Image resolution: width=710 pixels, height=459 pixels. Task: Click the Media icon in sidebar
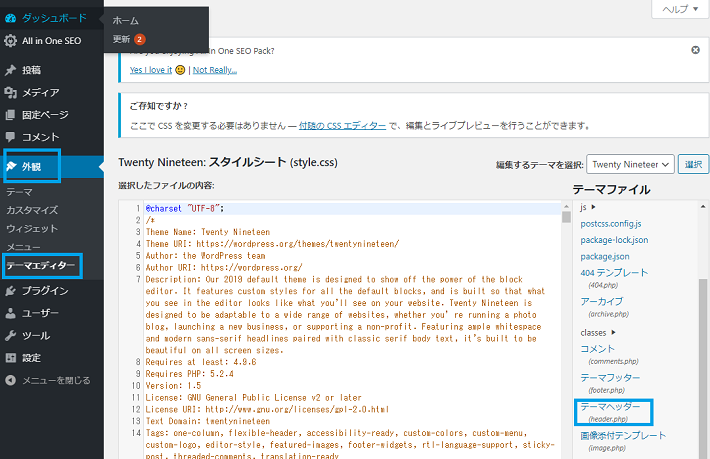coord(10,92)
